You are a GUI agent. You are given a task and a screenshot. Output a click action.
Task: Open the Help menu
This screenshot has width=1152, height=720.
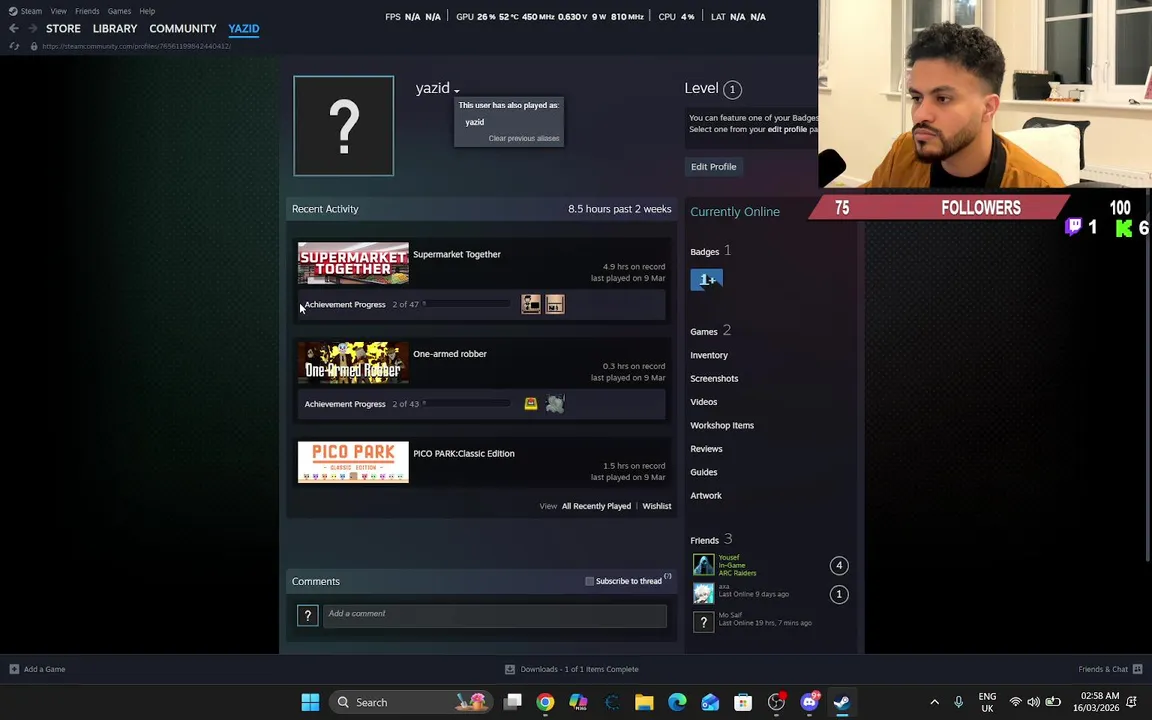pos(147,11)
